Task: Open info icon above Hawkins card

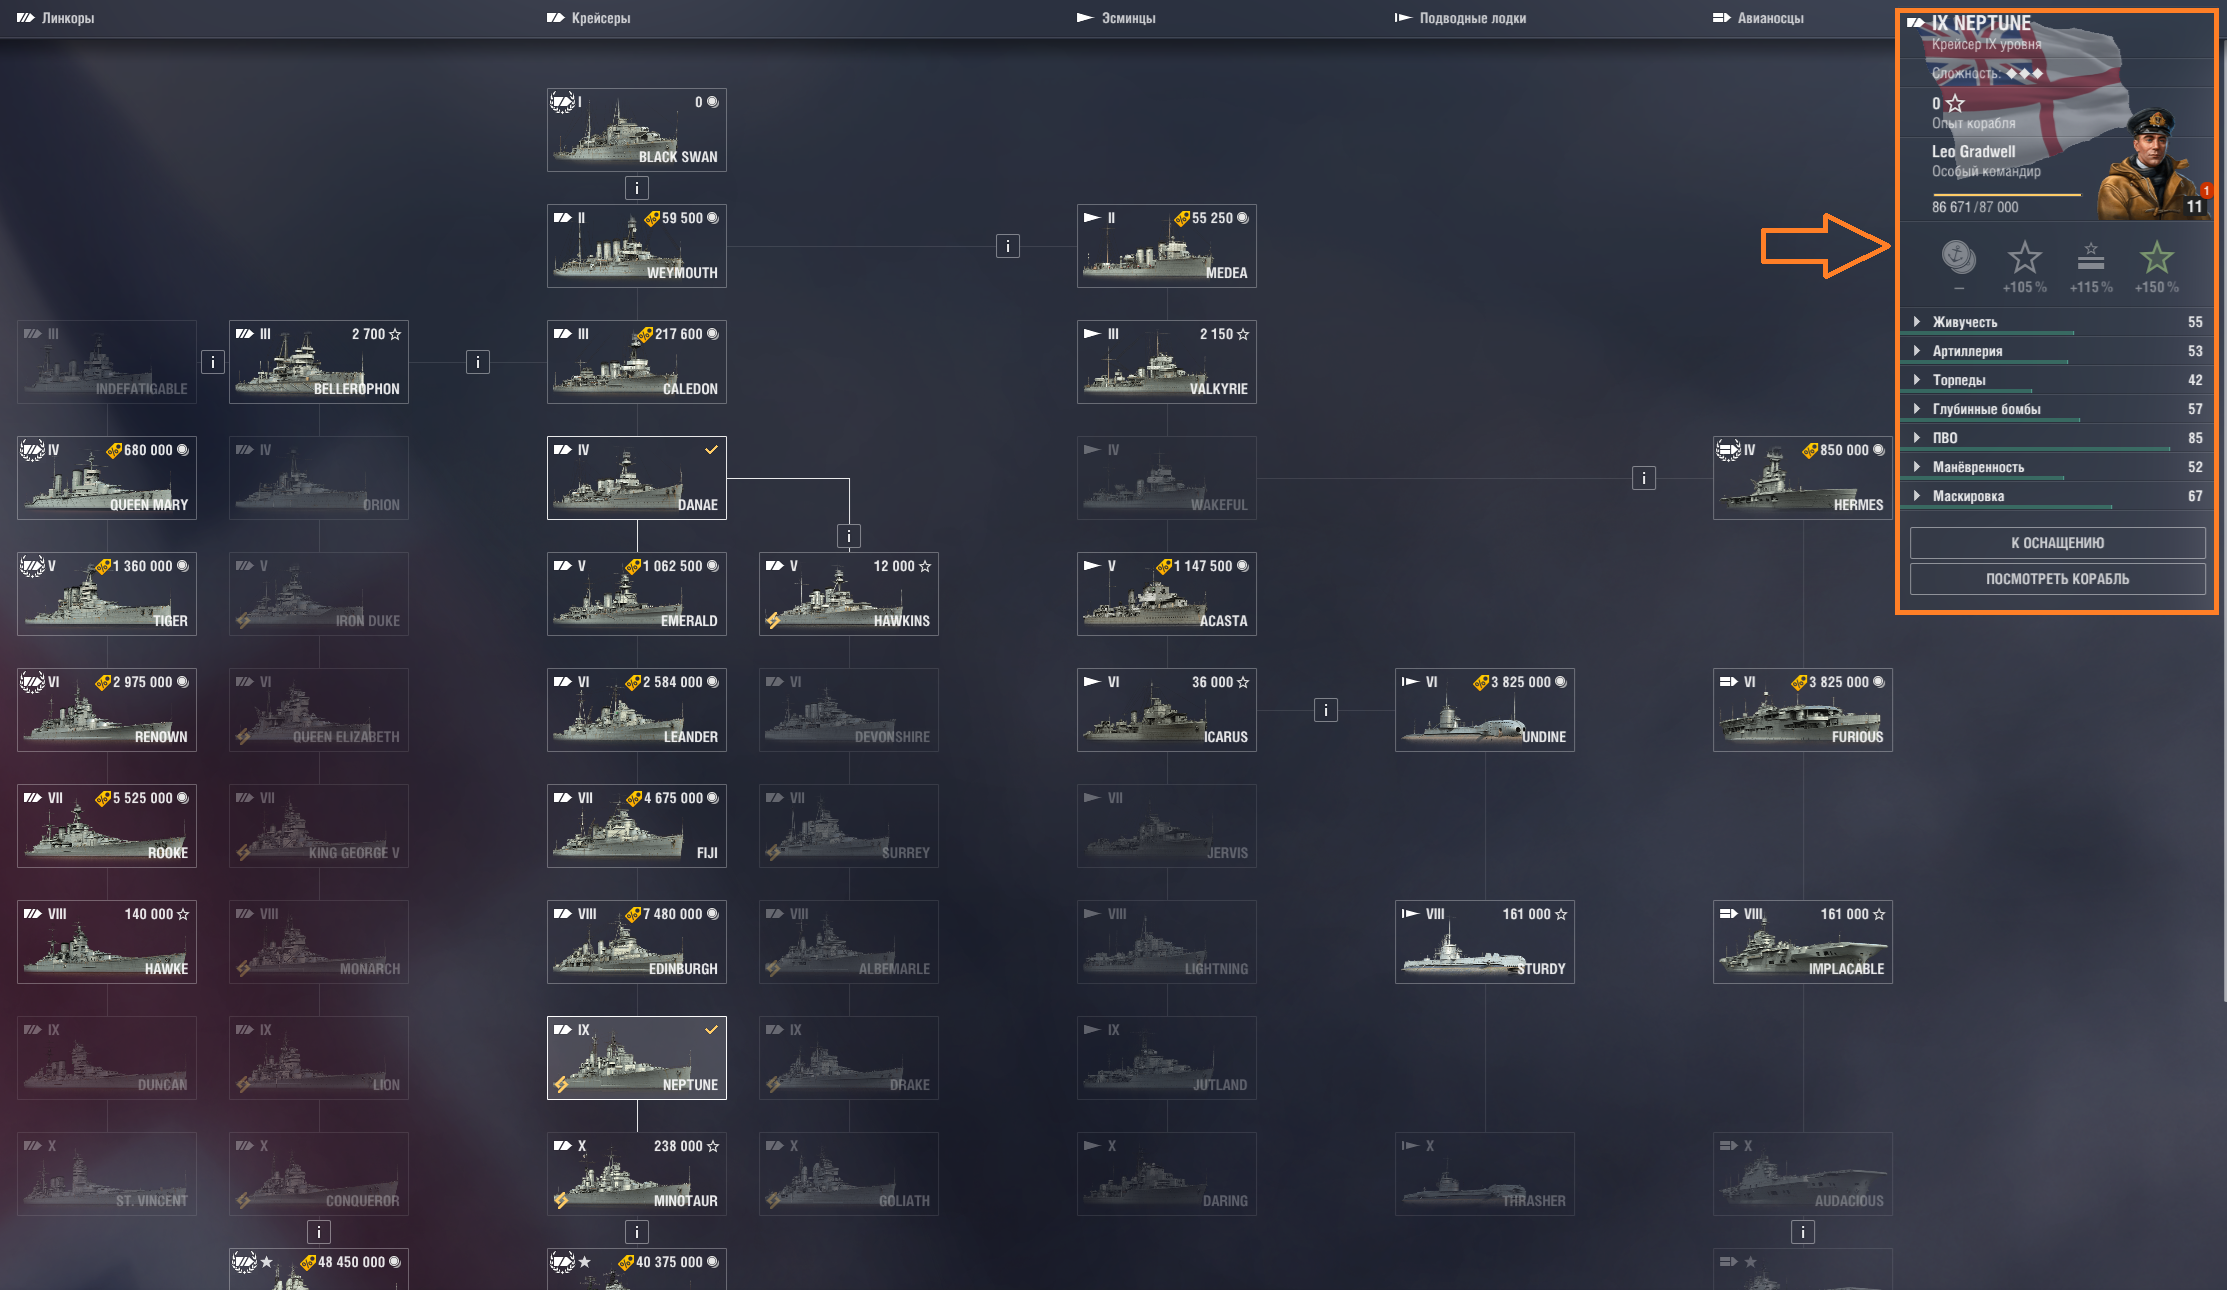Action: 849,536
